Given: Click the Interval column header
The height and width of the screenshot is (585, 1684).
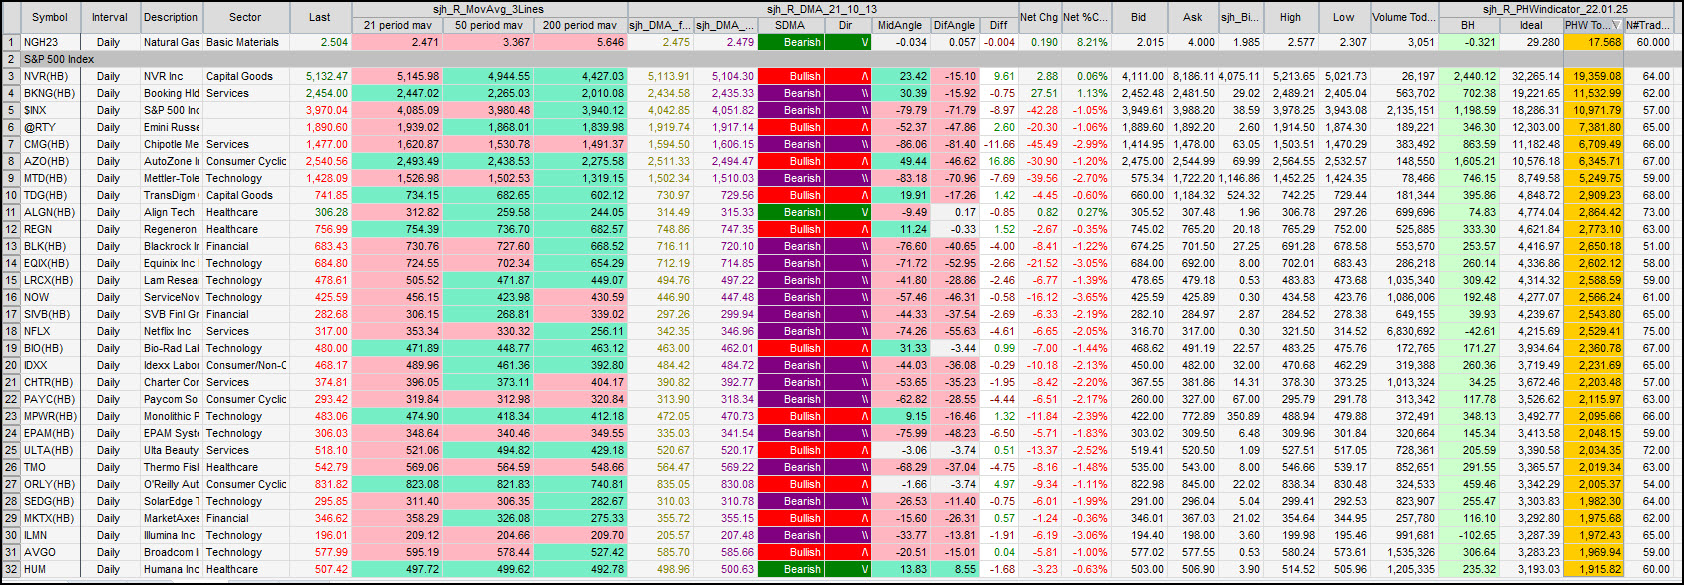Looking at the screenshot, I should [109, 17].
